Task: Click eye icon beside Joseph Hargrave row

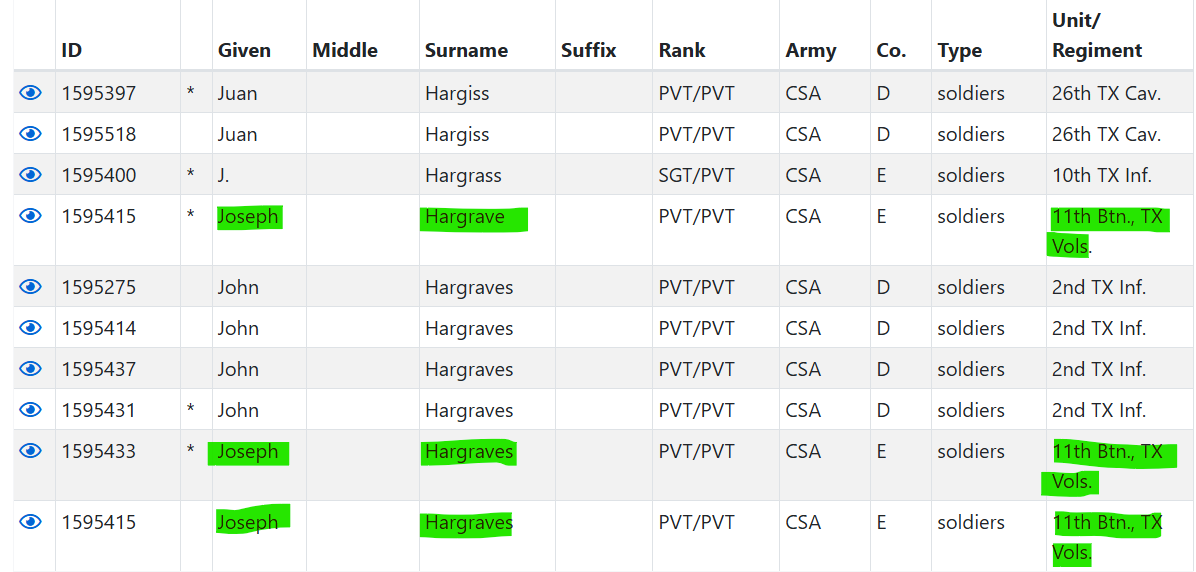Action: click(x=31, y=216)
